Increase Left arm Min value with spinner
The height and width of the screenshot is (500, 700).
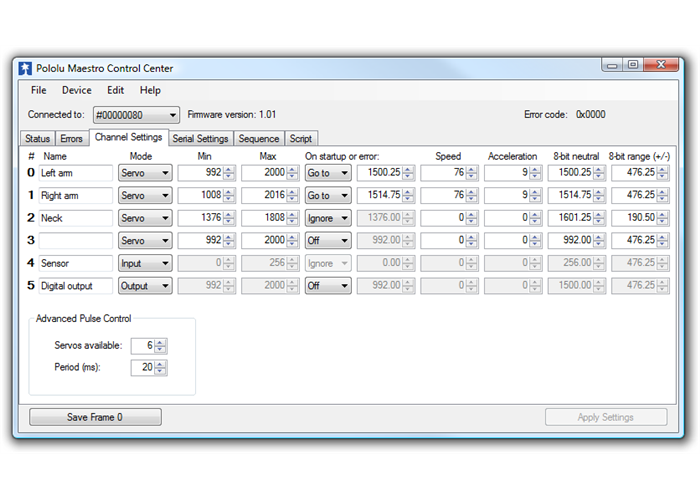229,169
